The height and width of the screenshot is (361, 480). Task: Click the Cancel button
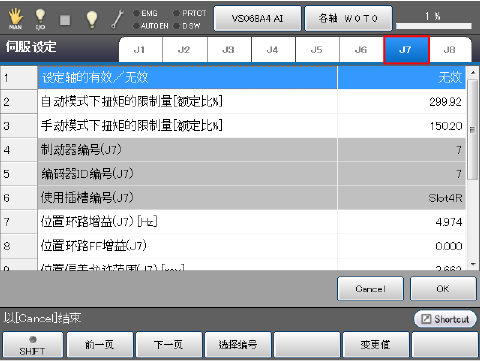pos(370,289)
